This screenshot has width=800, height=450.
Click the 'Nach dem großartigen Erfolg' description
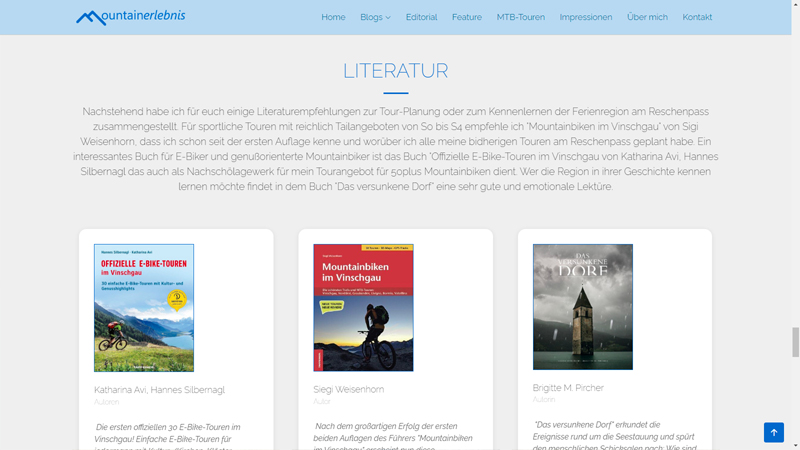click(x=393, y=437)
